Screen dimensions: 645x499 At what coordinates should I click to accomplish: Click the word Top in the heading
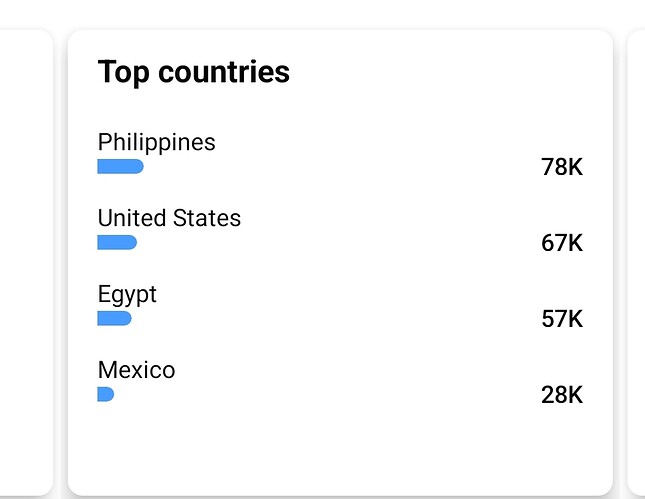123,72
